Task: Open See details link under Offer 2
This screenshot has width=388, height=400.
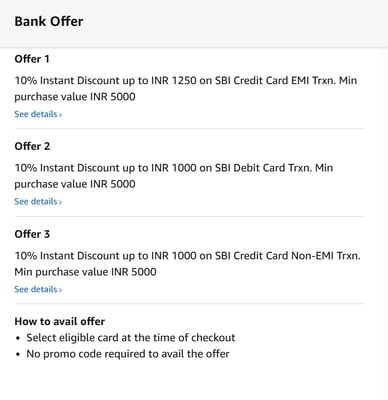Action: coord(38,201)
